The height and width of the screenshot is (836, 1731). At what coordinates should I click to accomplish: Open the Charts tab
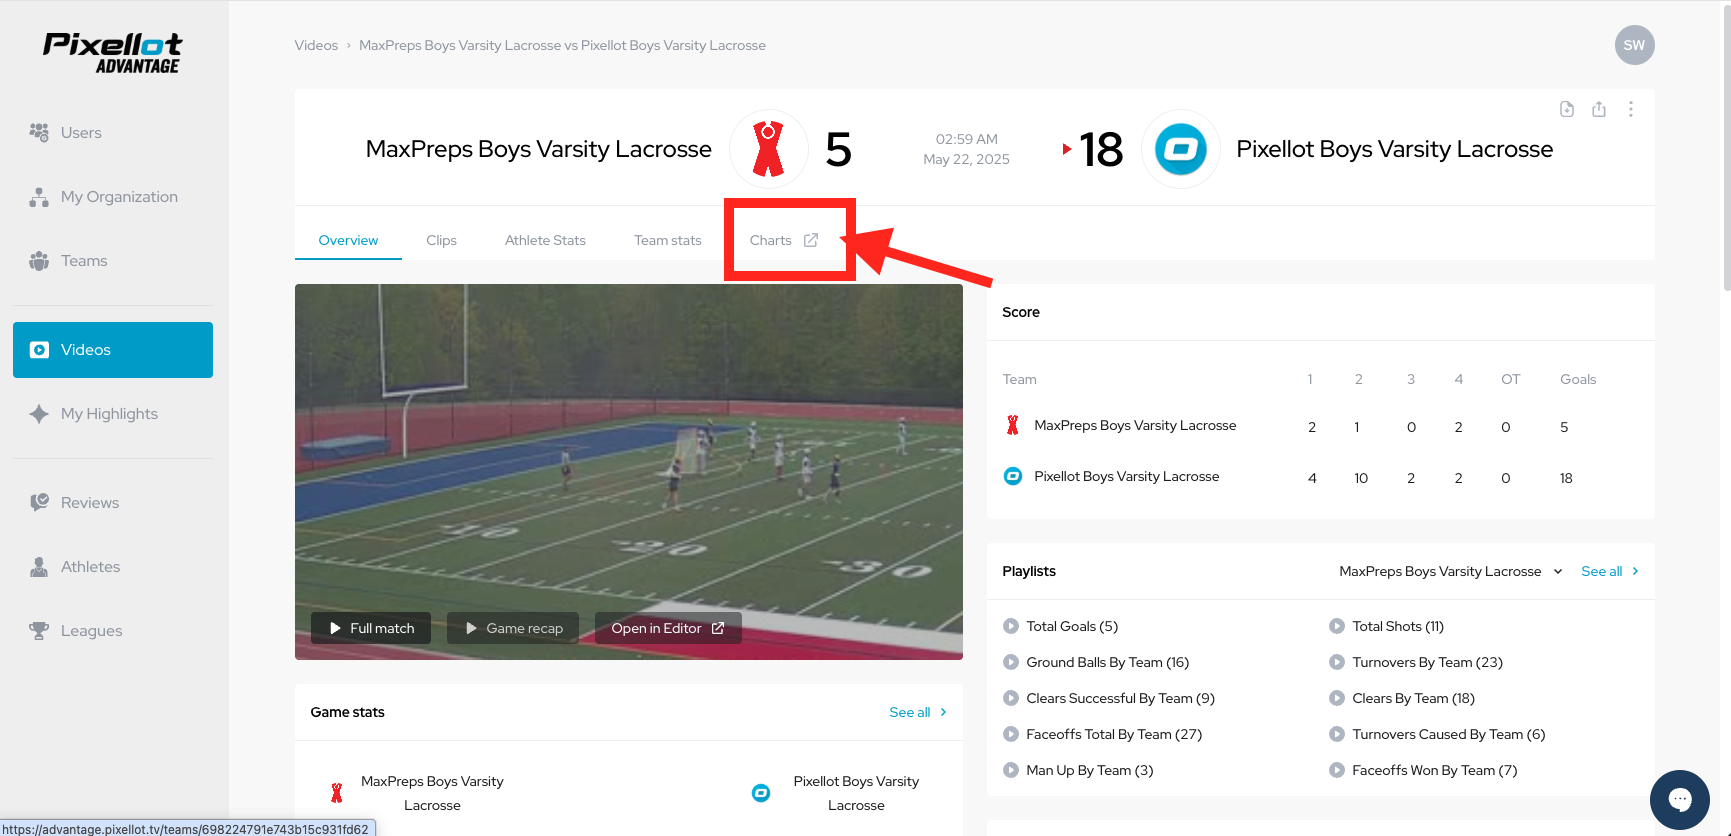tap(784, 240)
